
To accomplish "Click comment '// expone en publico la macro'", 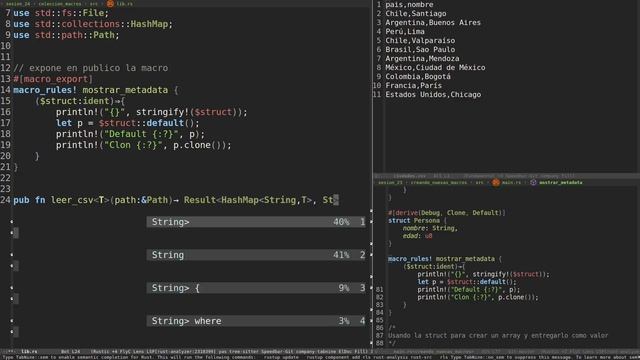I will click(91, 68).
